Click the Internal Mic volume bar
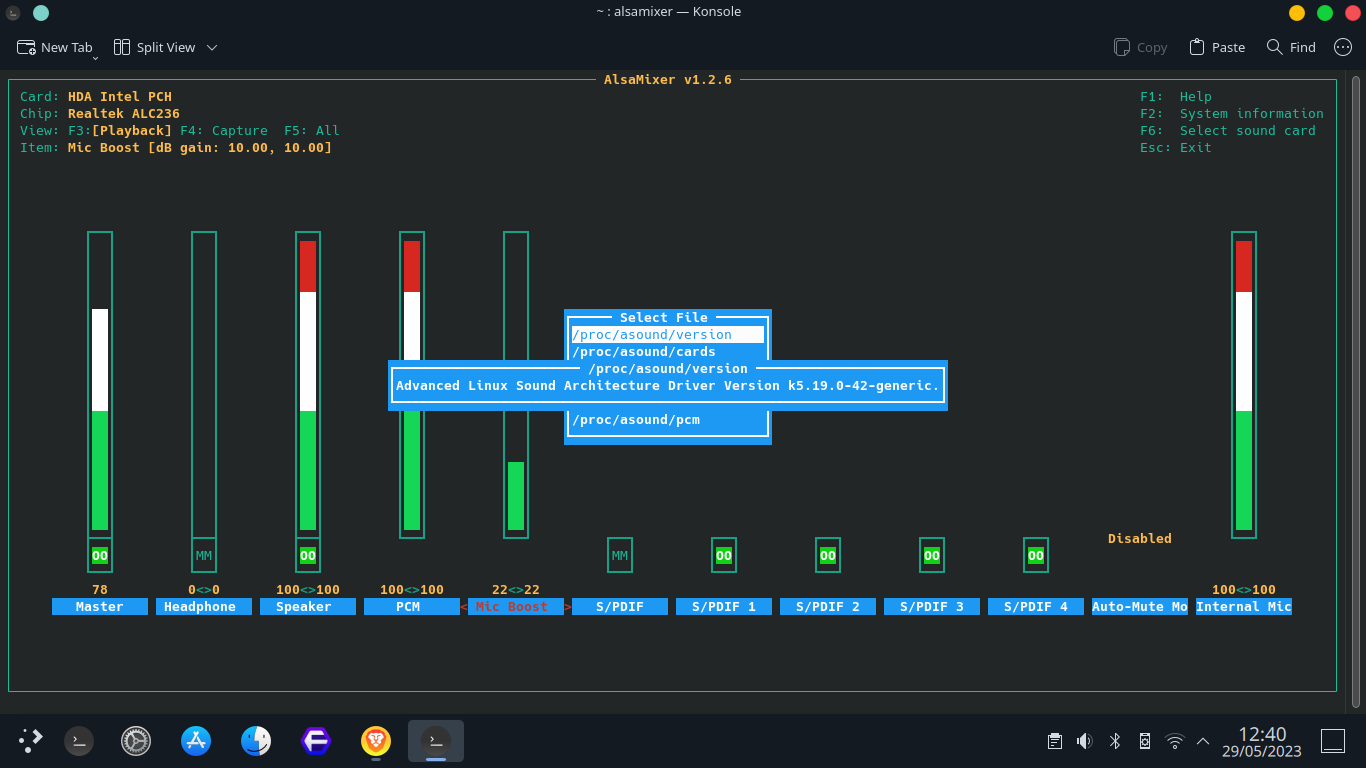 tap(1244, 385)
